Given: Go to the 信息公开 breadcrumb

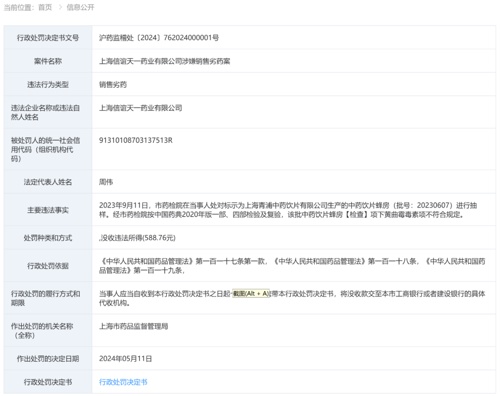Looking at the screenshot, I should [80, 7].
